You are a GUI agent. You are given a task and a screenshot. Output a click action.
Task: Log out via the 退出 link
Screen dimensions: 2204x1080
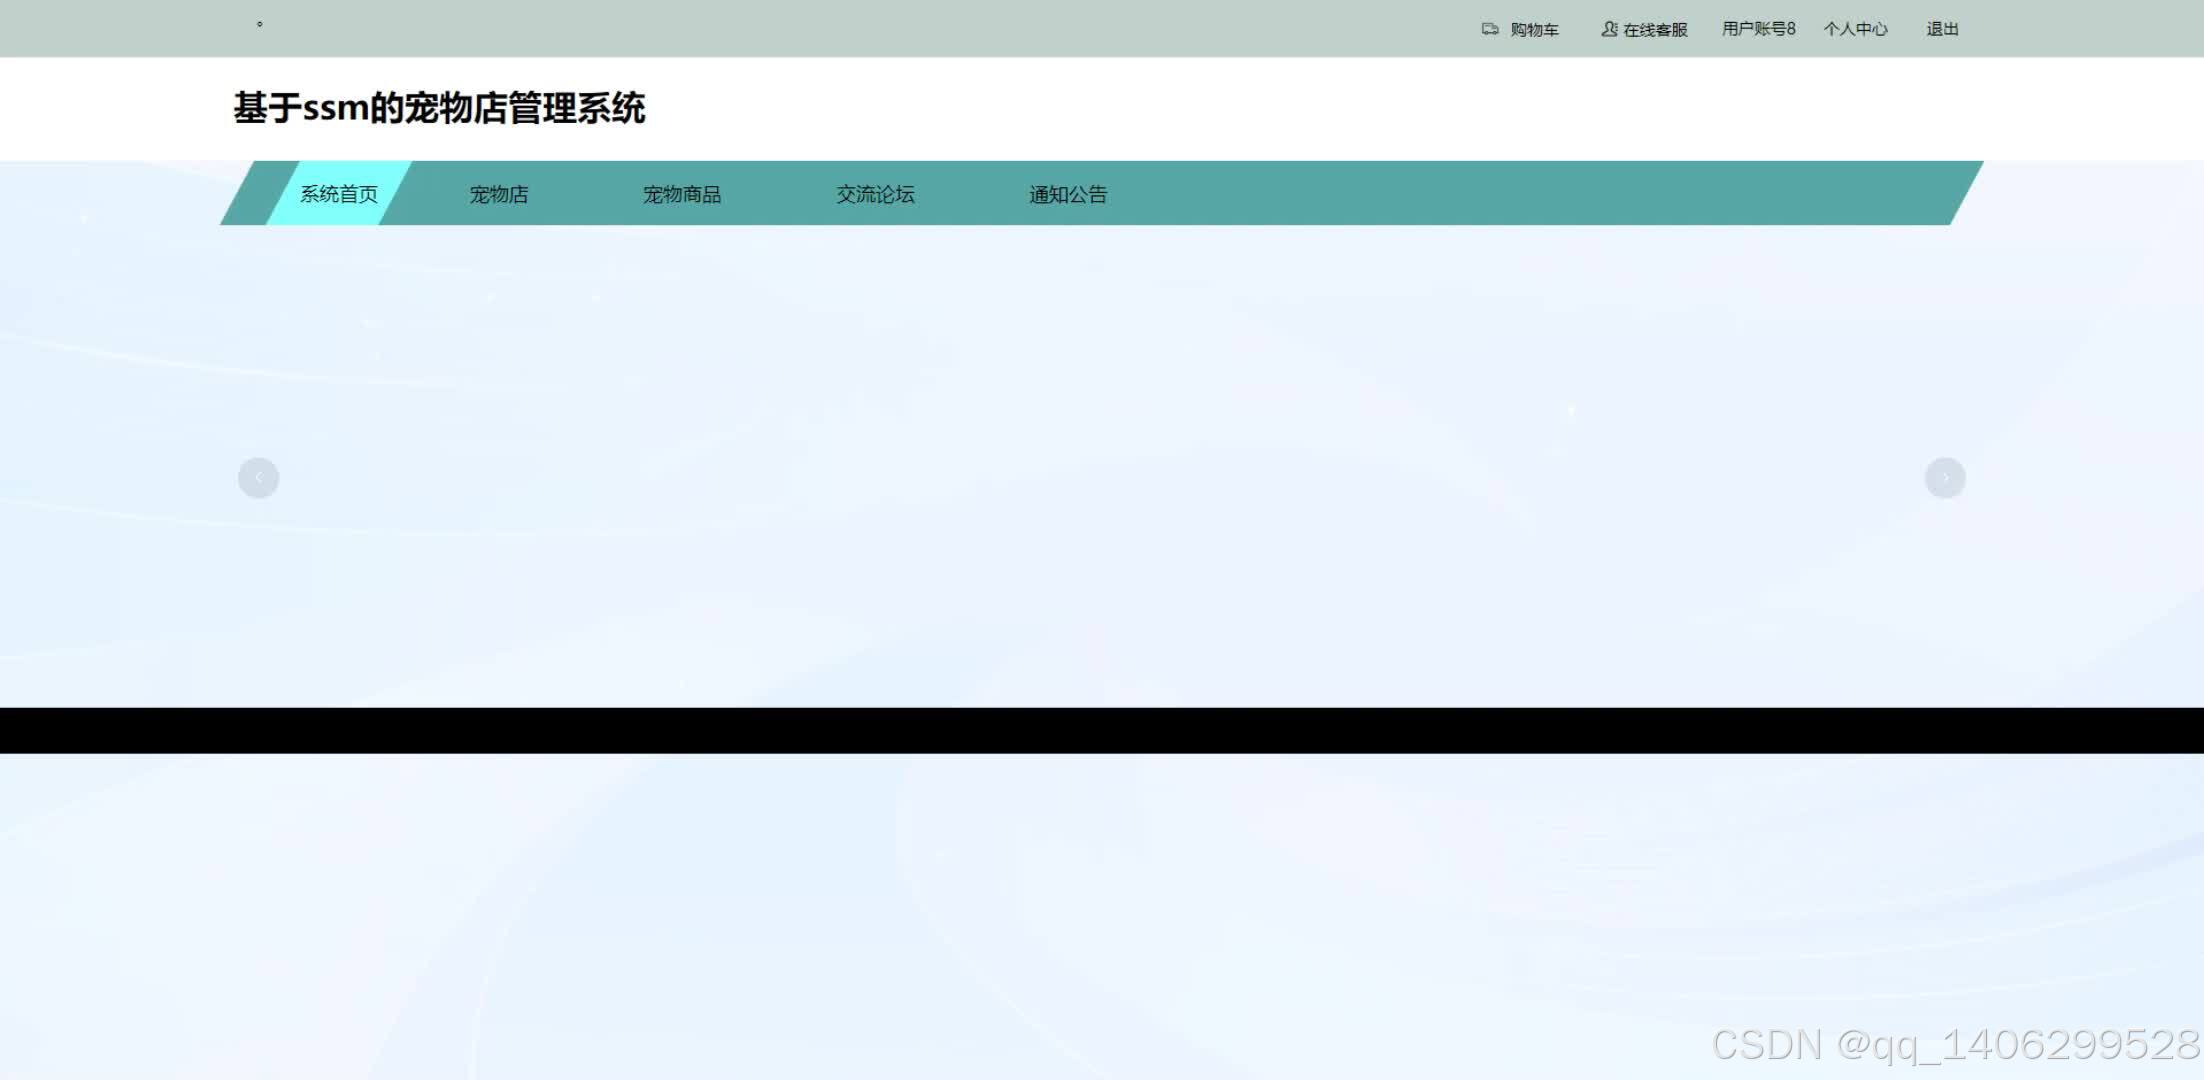click(1942, 29)
